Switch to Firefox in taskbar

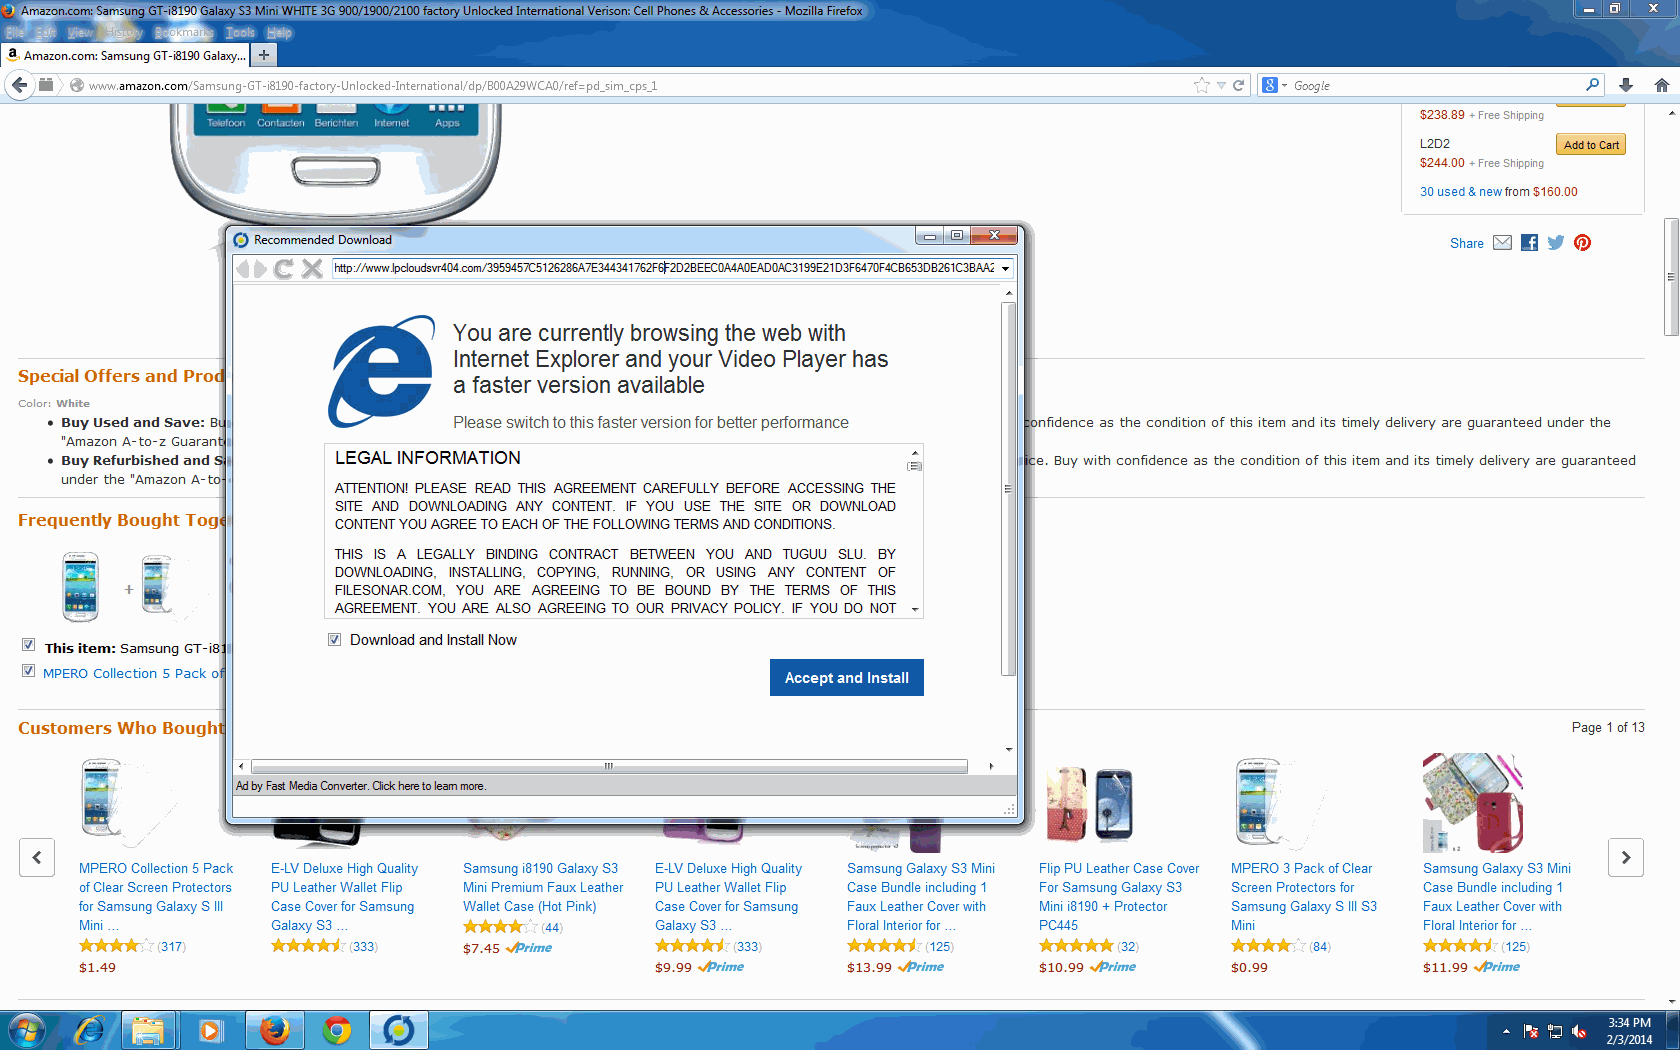tap(274, 1030)
